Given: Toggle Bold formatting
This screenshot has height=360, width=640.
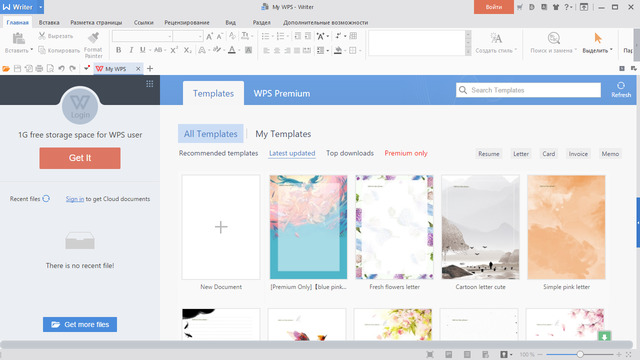Looking at the screenshot, I should 118,50.
